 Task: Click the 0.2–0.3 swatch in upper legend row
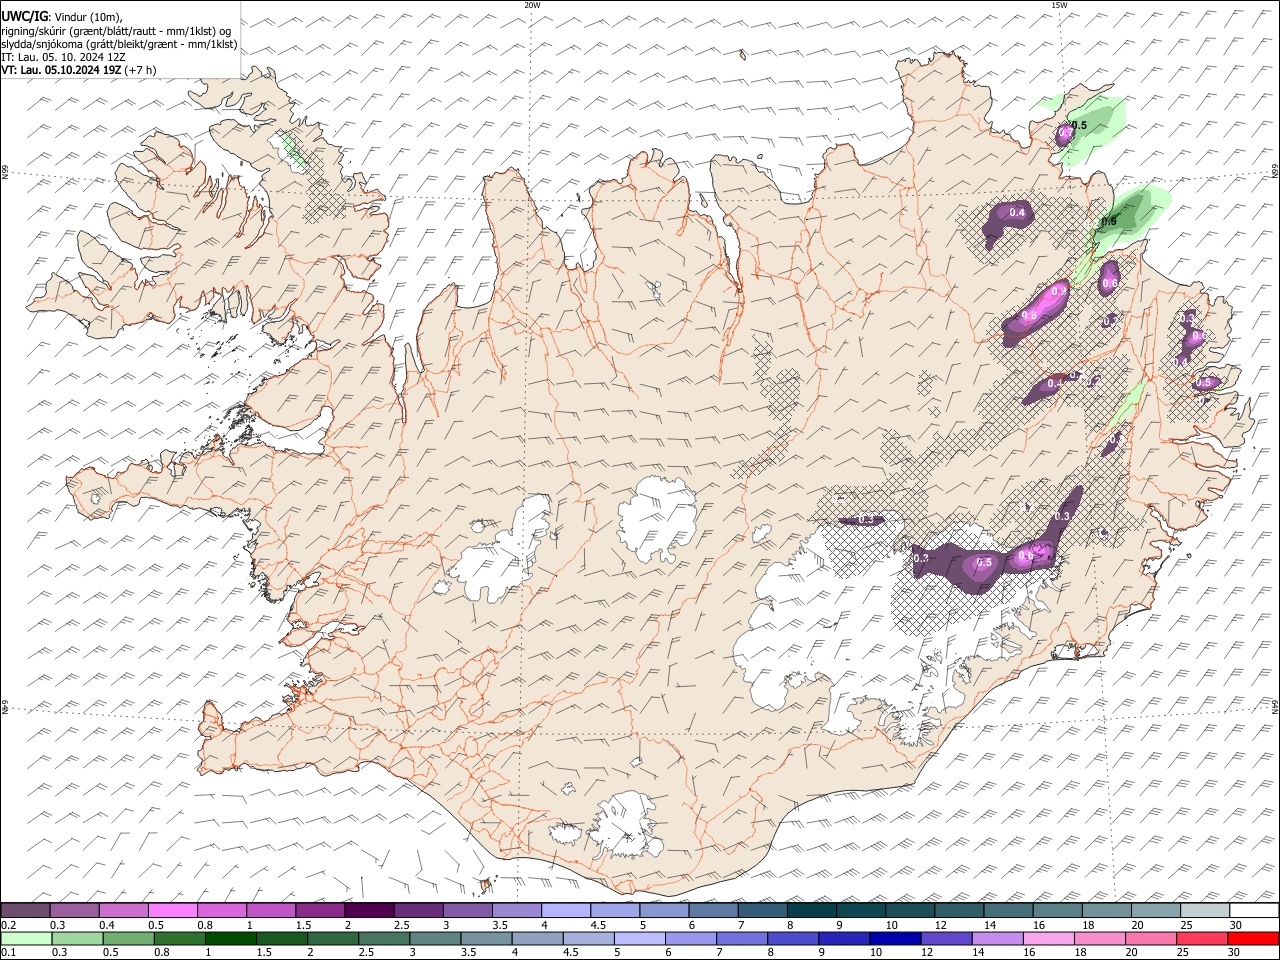click(26, 911)
